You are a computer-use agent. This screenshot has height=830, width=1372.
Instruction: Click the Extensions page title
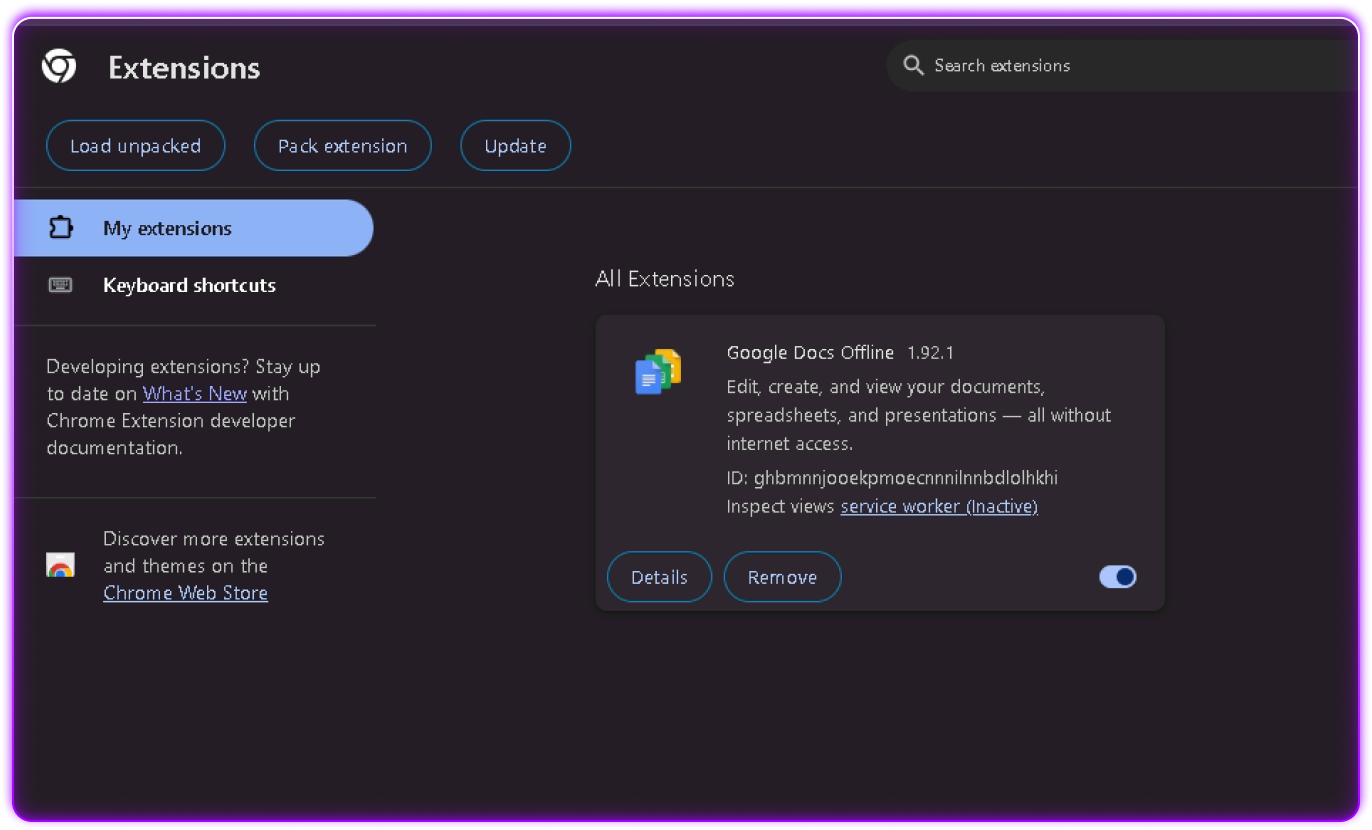[184, 68]
